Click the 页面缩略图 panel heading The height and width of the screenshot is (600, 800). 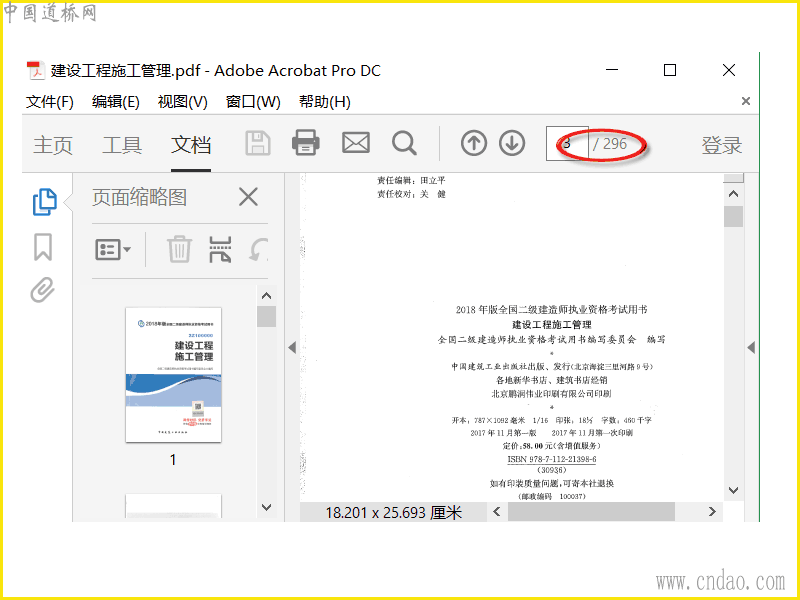coord(139,197)
